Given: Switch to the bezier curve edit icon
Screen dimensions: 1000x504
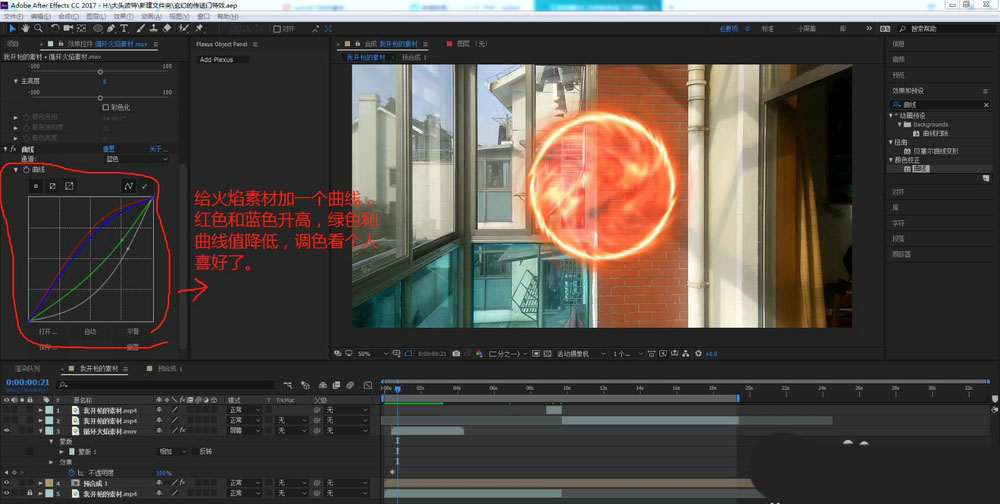Looking at the screenshot, I should pos(128,186).
